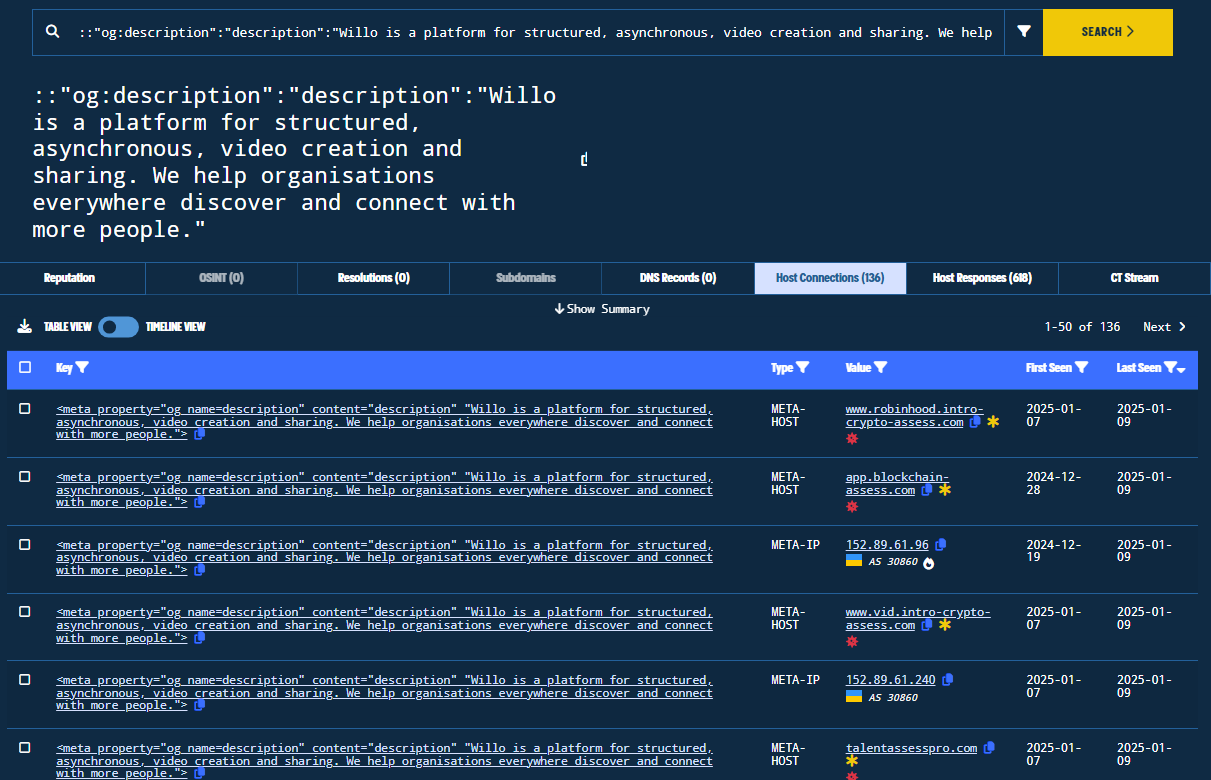
Task: Select the Host Connections (136) tab
Action: click(830, 278)
